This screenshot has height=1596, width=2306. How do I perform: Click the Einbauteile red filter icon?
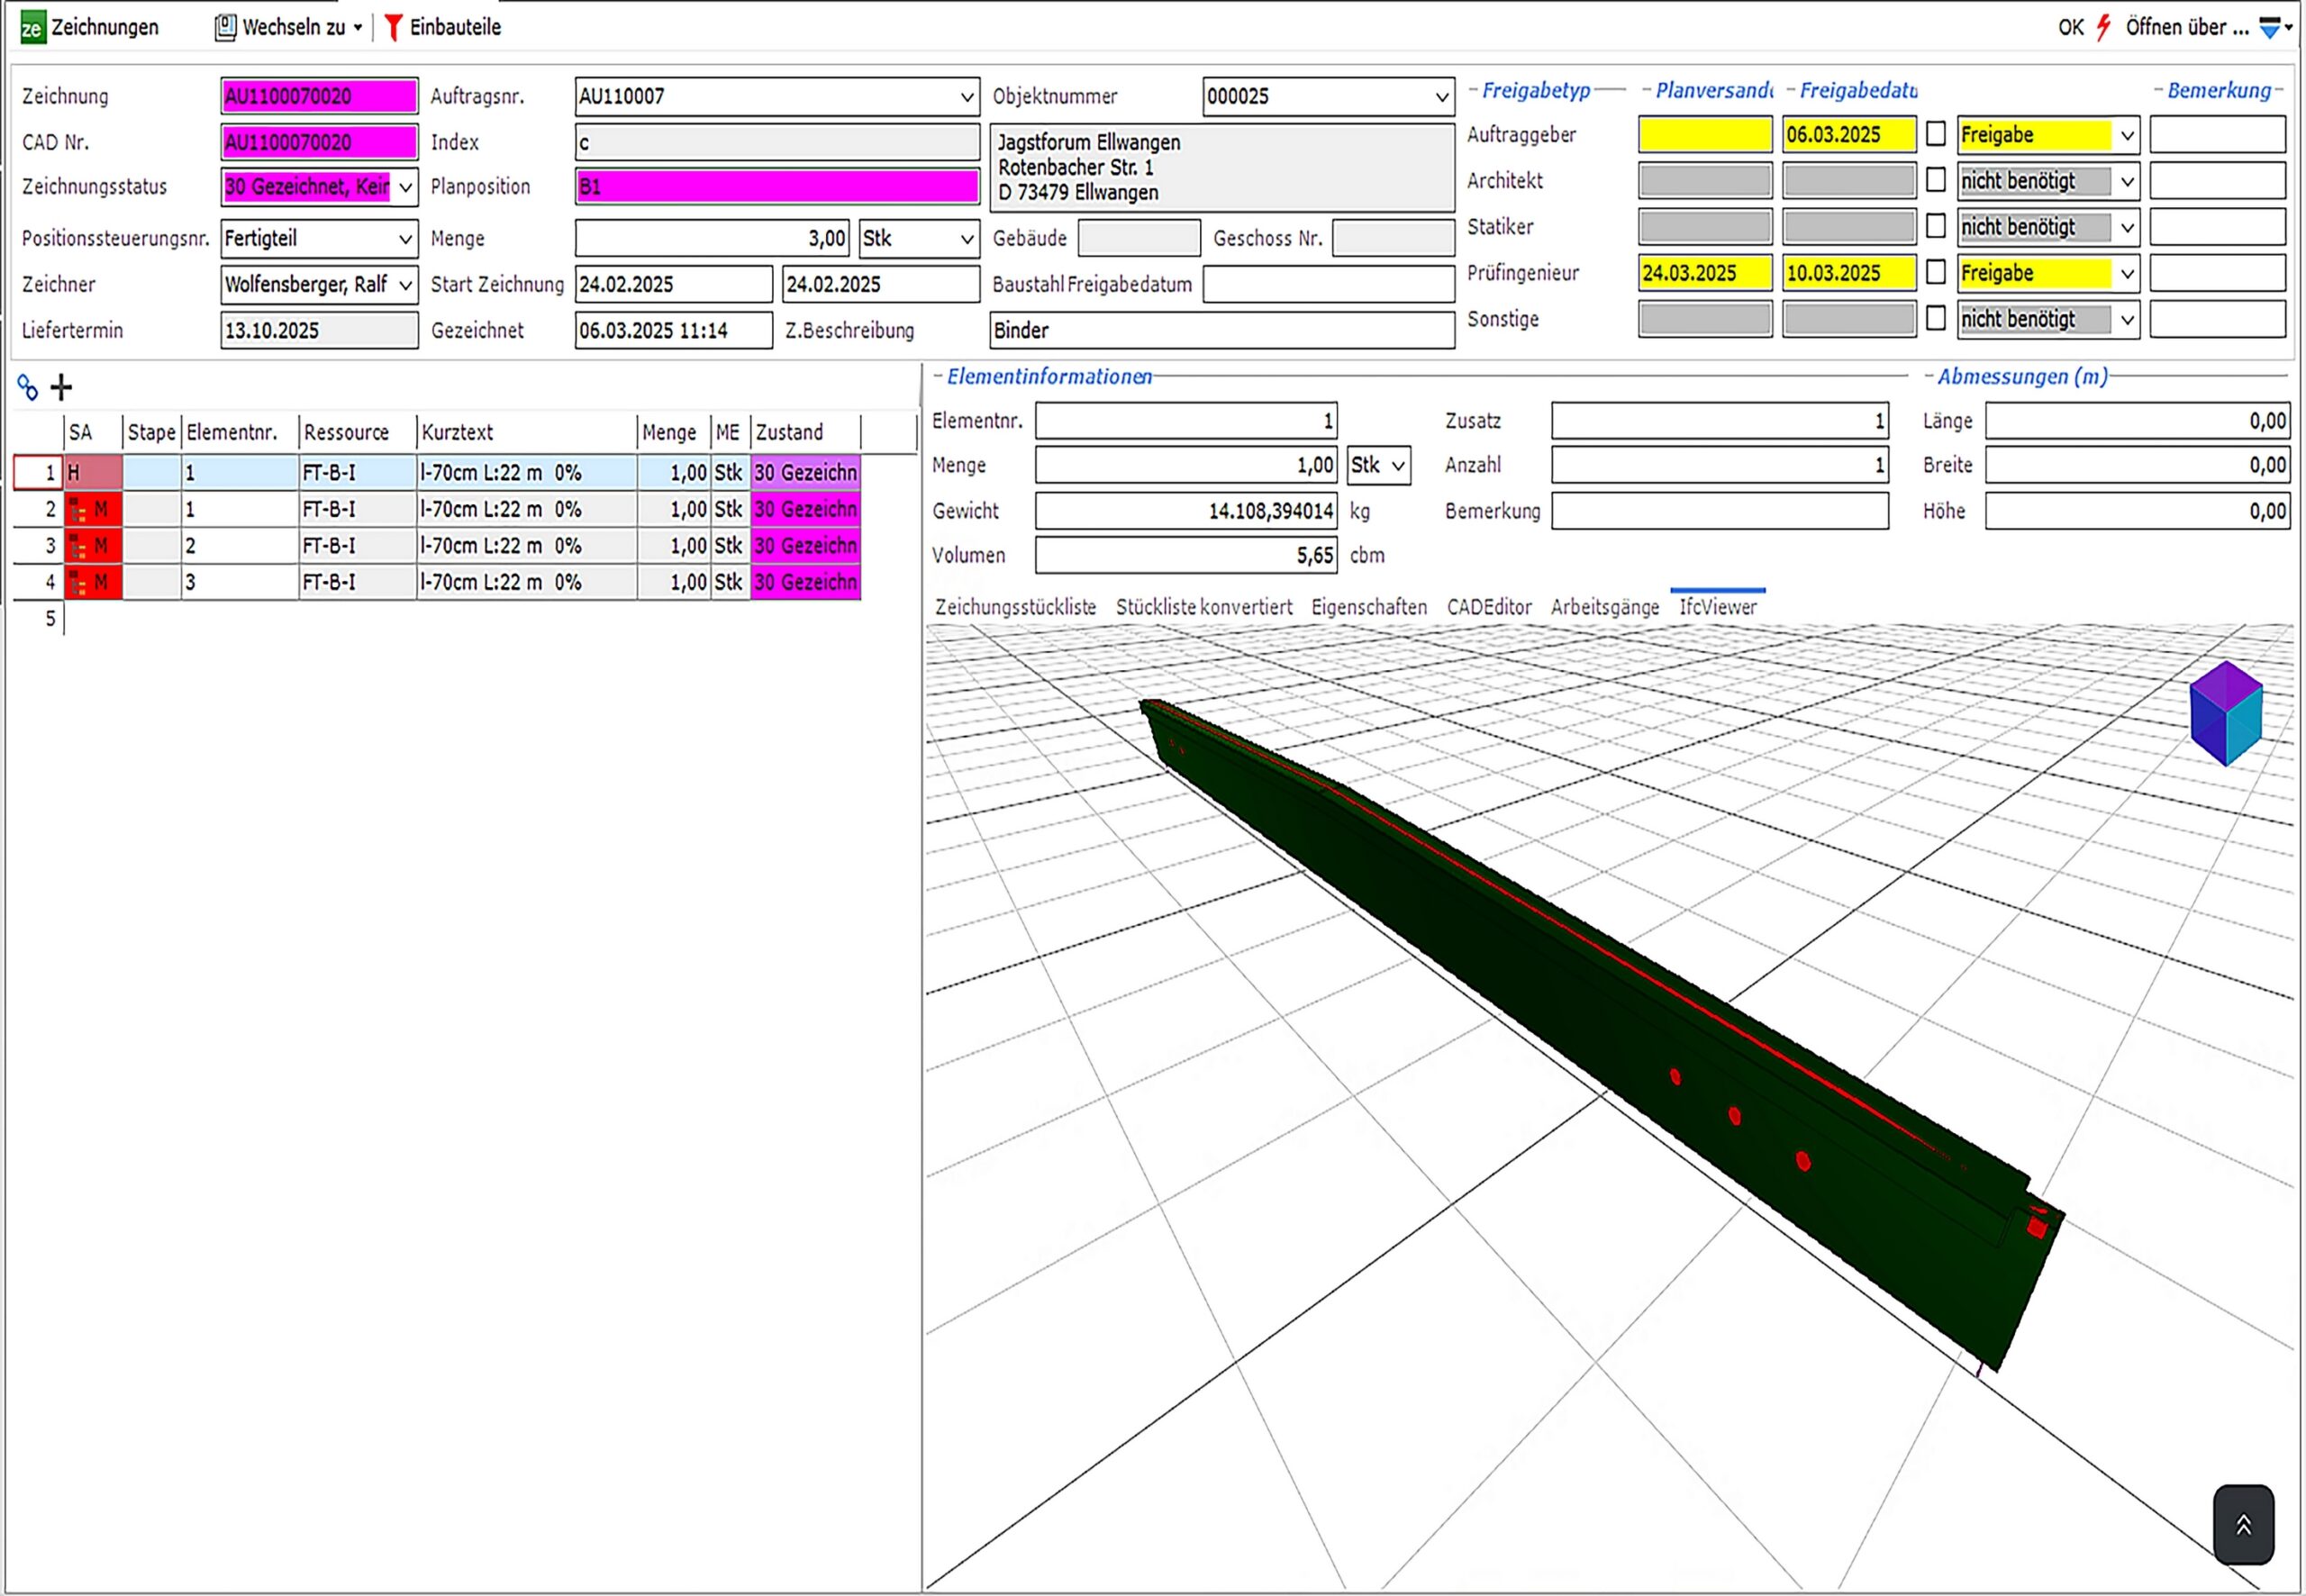click(393, 27)
